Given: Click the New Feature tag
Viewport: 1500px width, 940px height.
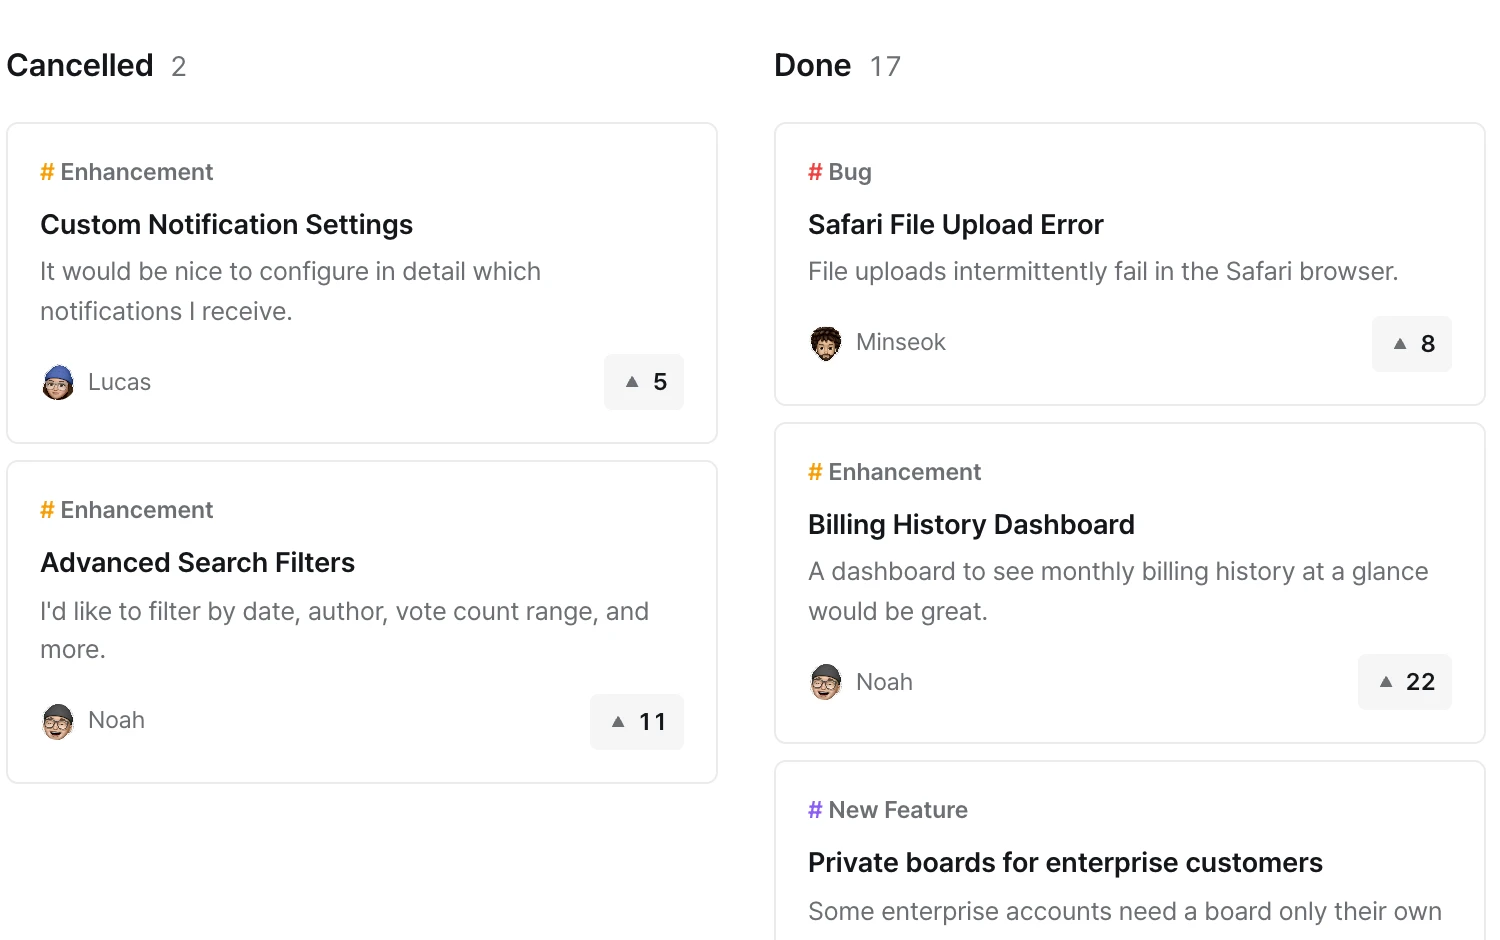Looking at the screenshot, I should [888, 810].
